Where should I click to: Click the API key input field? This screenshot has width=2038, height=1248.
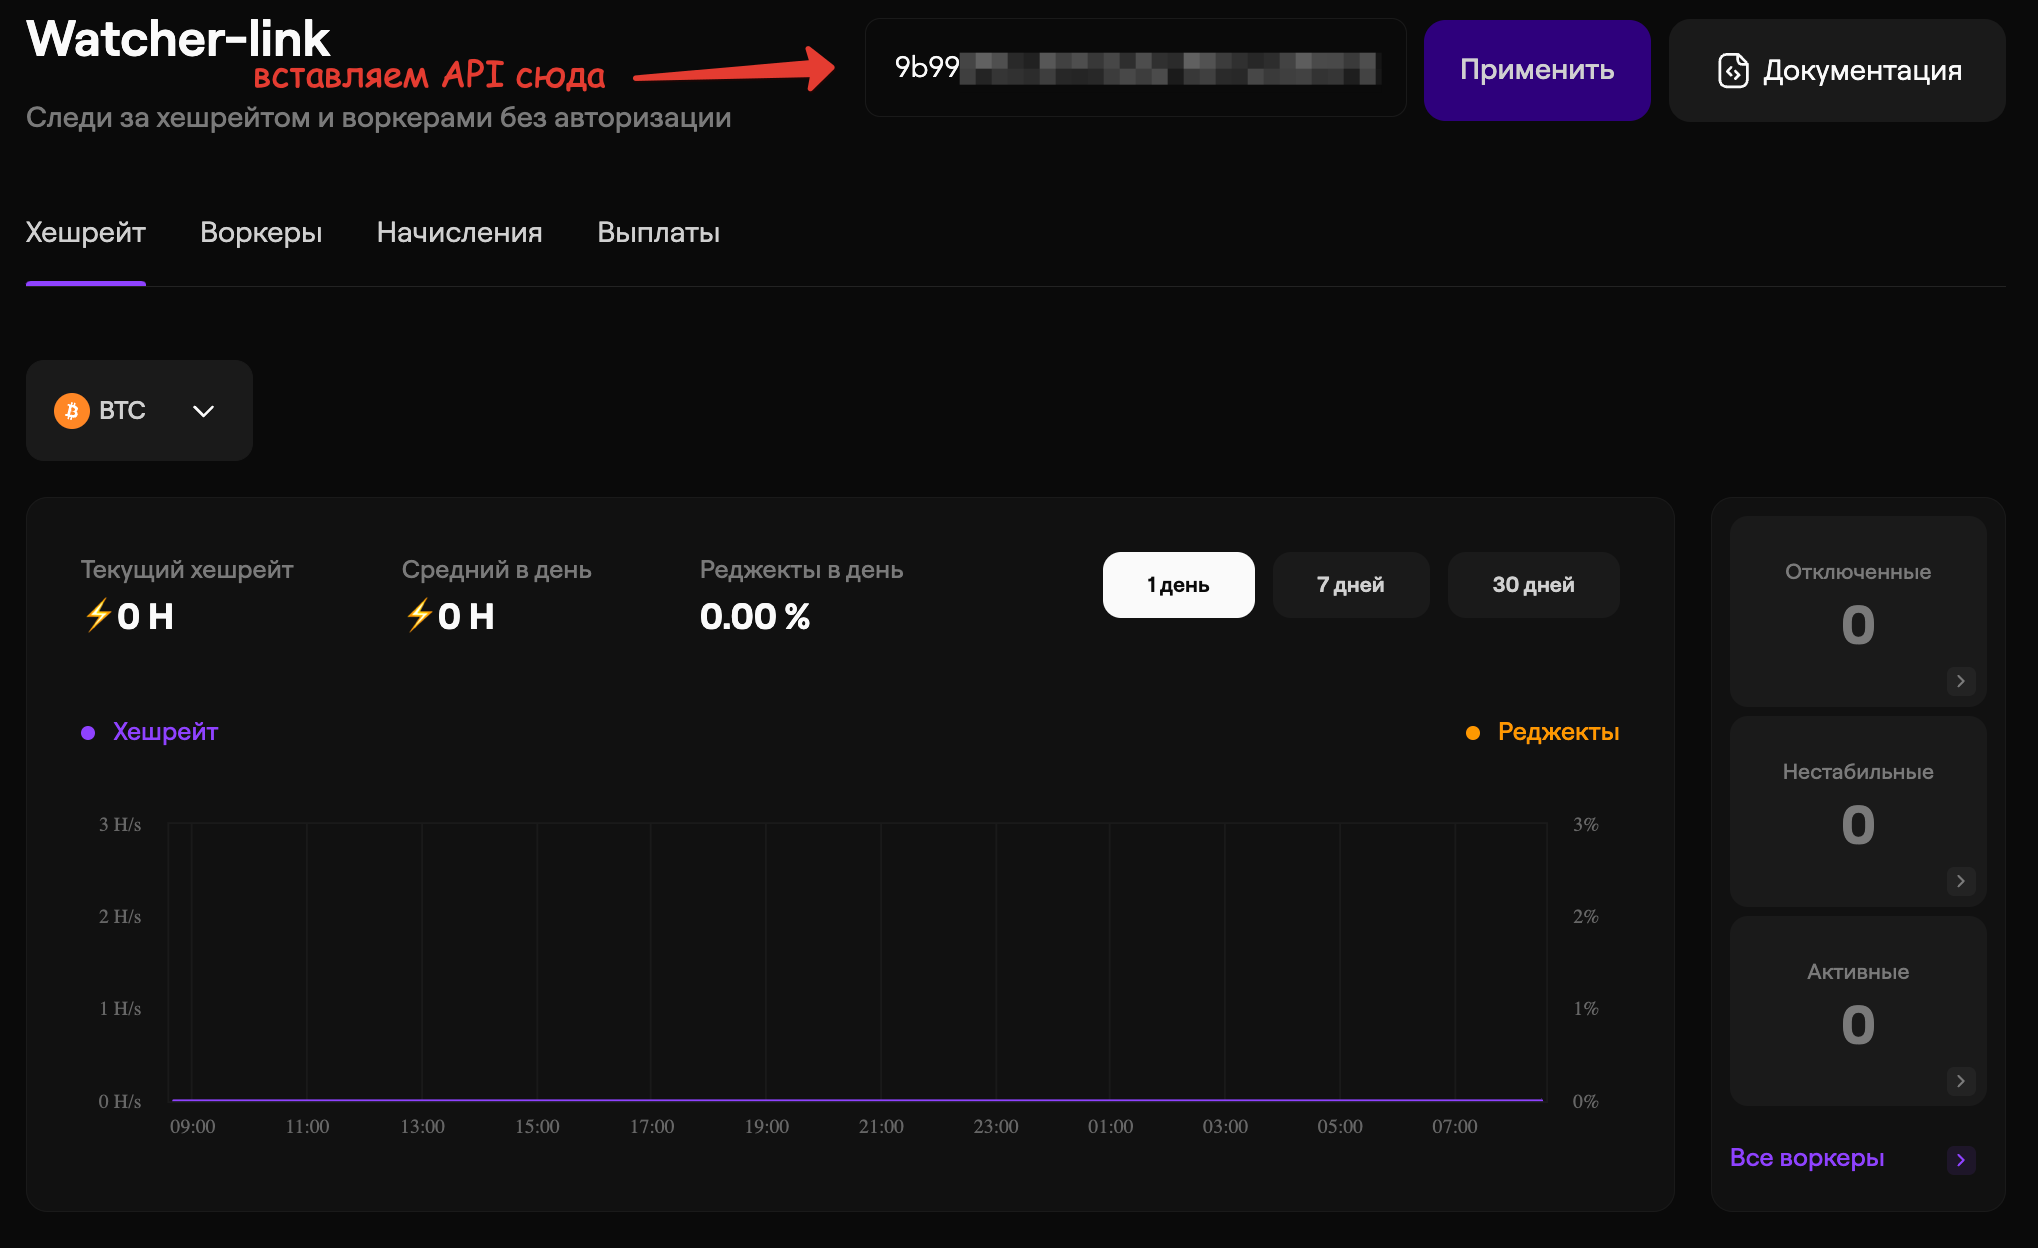tap(1136, 69)
